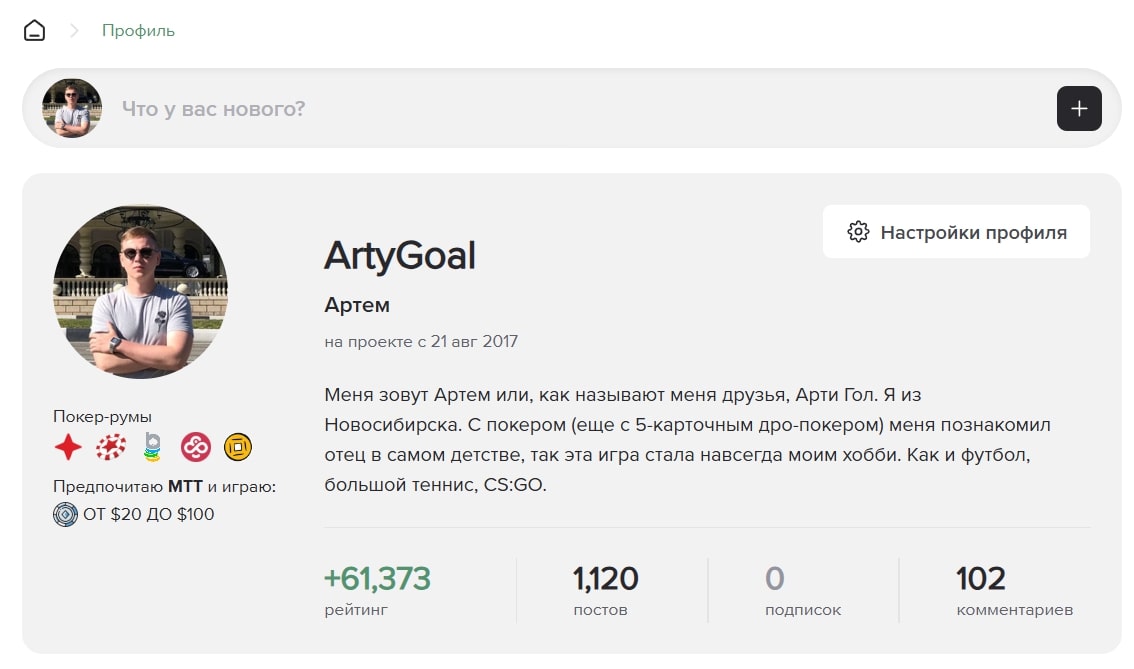Image resolution: width=1134 pixels, height=669 pixels.
Task: Click the blue chip icon beside the $20–$100 limit
Action: click(x=65, y=515)
